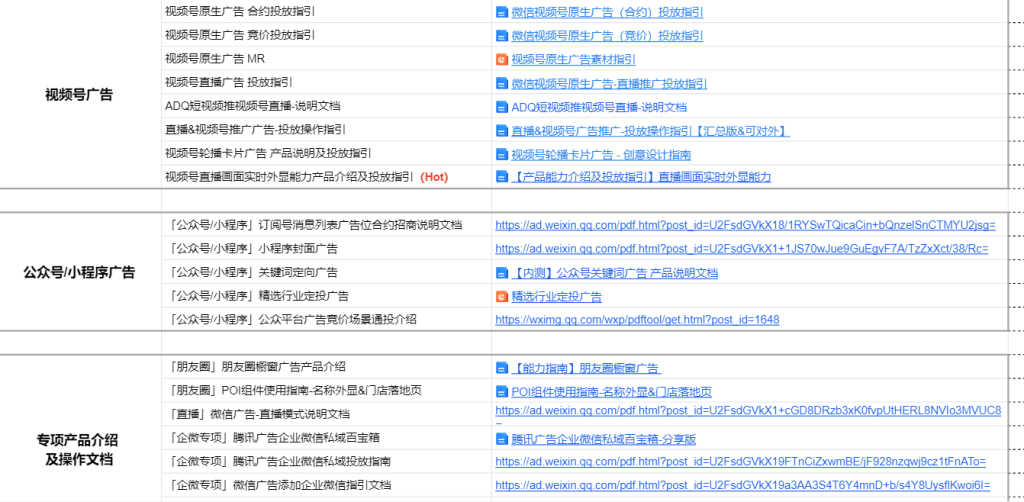Open 直播&视频号广告推广-投放操作指引【汇总版&可对外】 link
The height and width of the screenshot is (502, 1024).
650,131
